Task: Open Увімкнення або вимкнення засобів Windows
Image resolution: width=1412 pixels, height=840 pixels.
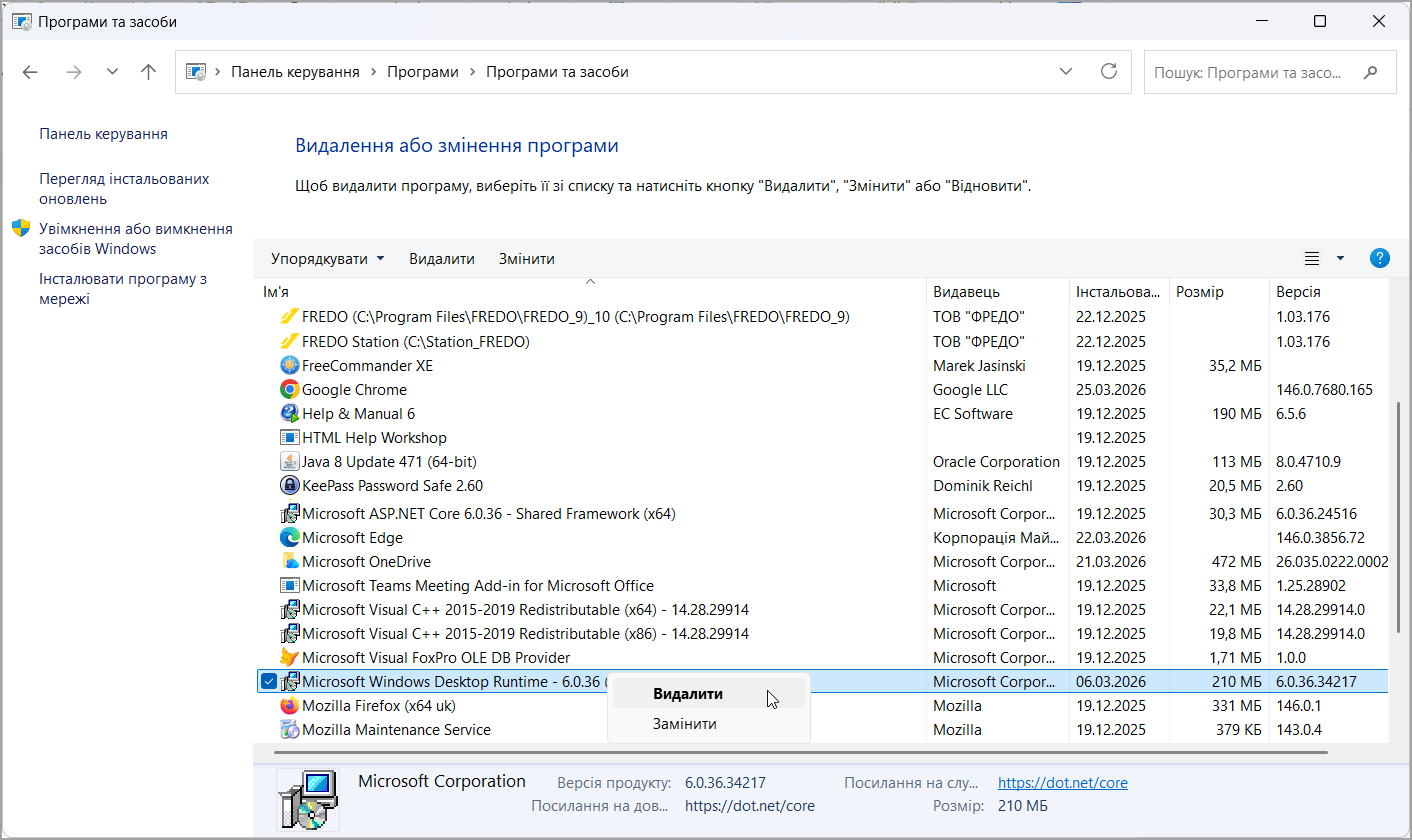Action: pos(136,239)
